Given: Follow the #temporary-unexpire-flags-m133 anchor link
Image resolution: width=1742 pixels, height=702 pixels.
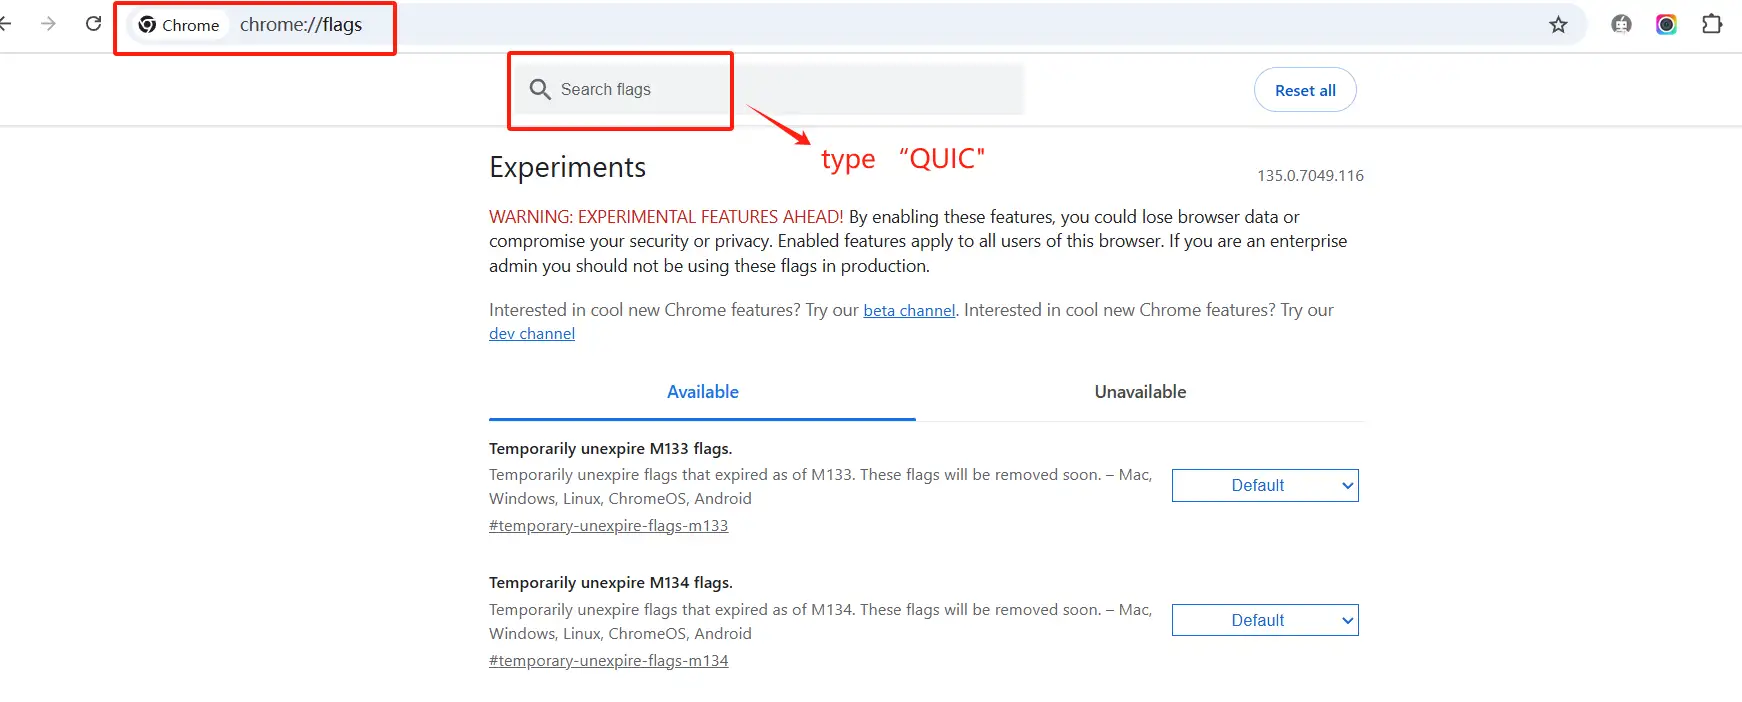Looking at the screenshot, I should click(608, 526).
